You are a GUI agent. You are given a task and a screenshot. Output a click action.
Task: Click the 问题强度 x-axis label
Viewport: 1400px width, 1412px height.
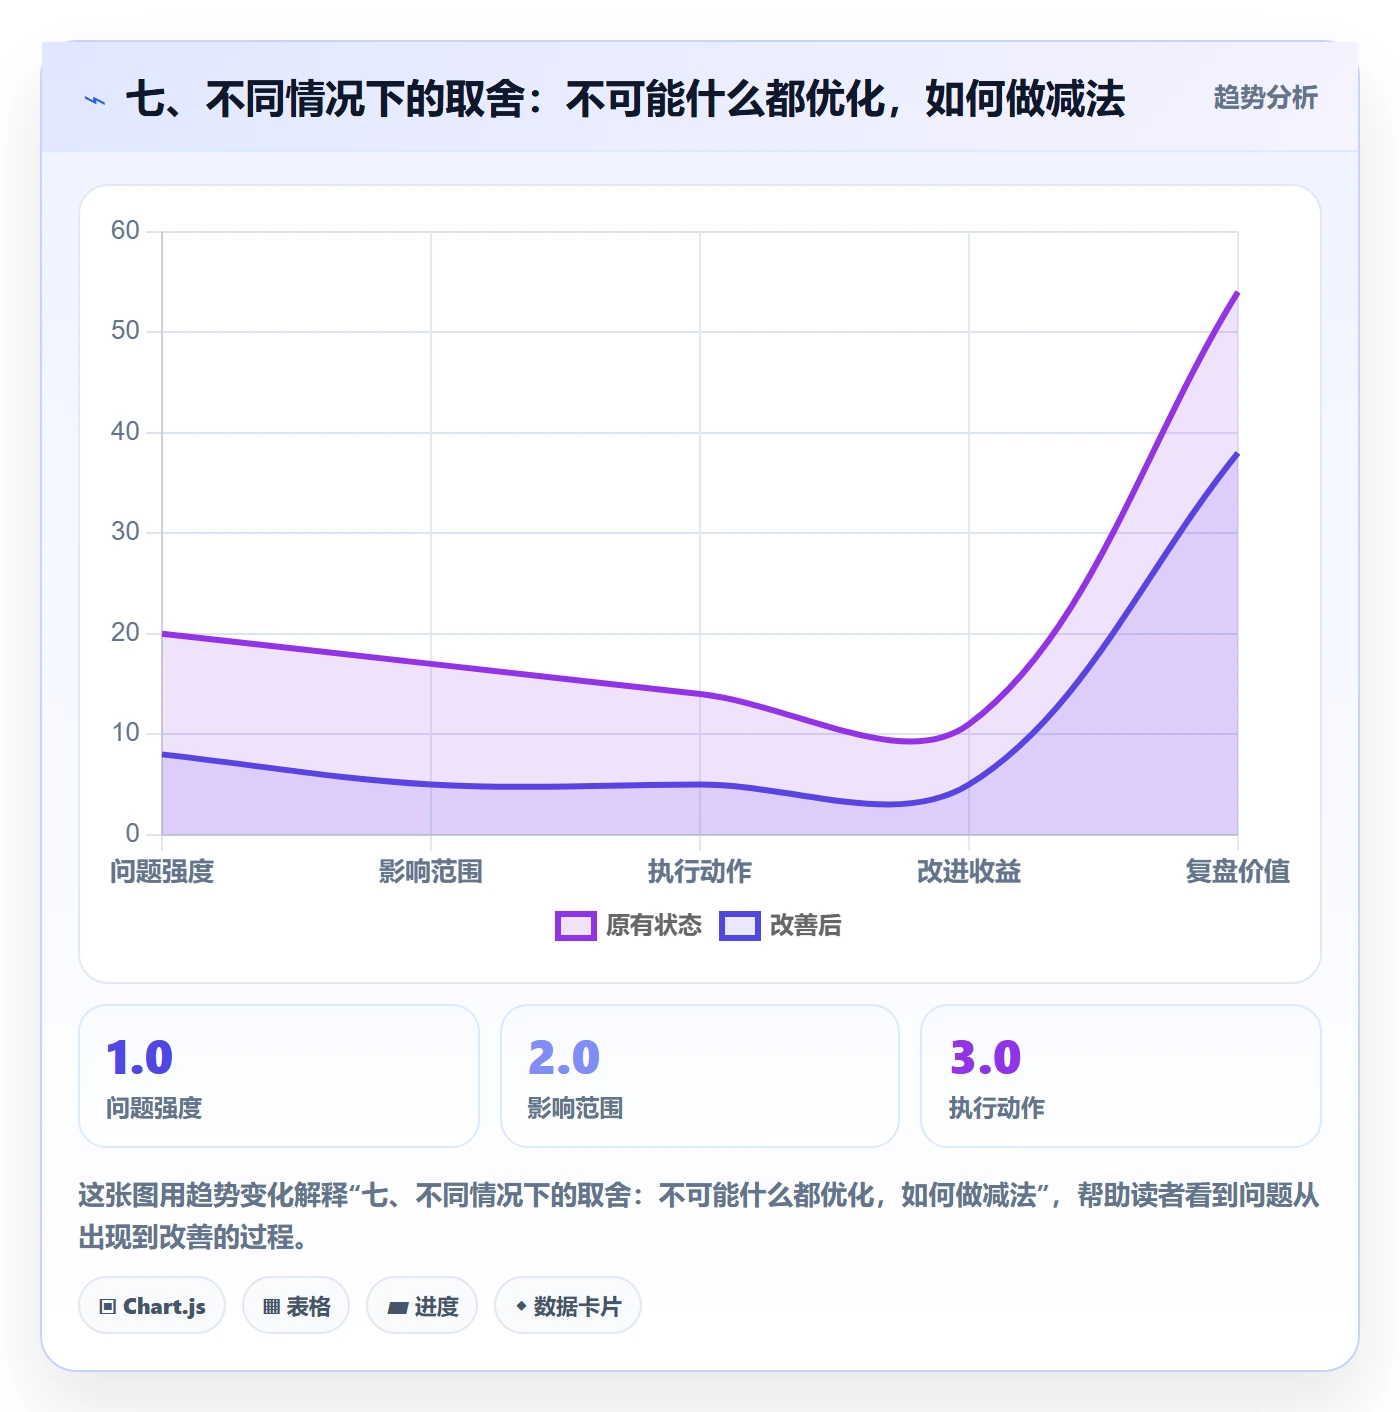(x=162, y=871)
